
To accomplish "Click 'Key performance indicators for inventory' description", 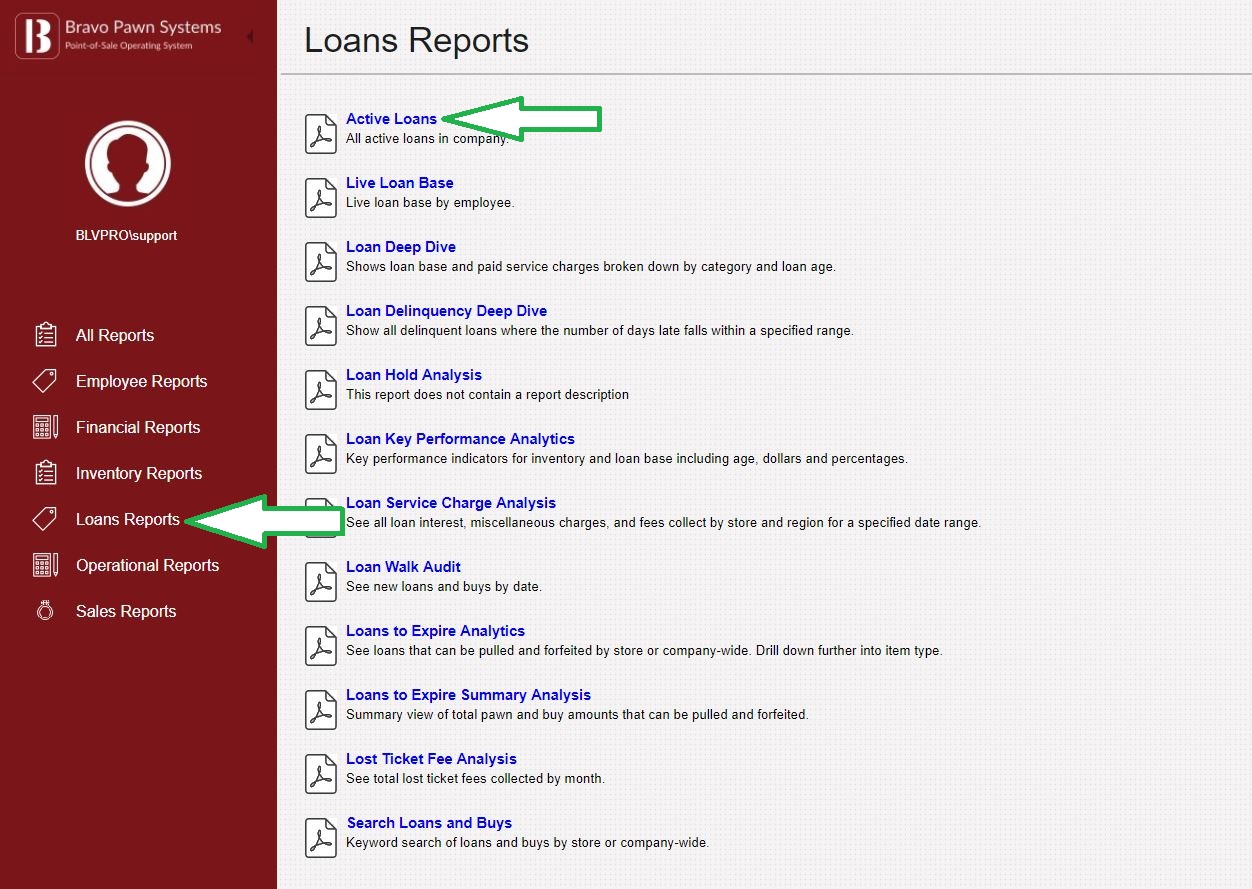I will [x=627, y=459].
